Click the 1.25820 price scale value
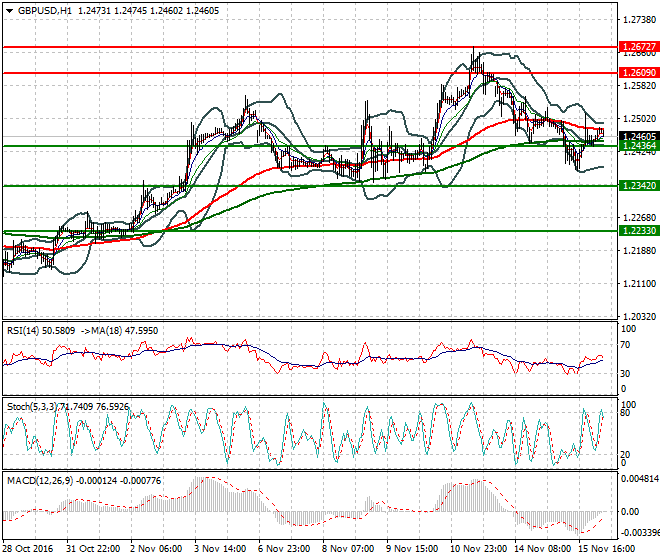The width and height of the screenshot is (660, 560). 639,86
